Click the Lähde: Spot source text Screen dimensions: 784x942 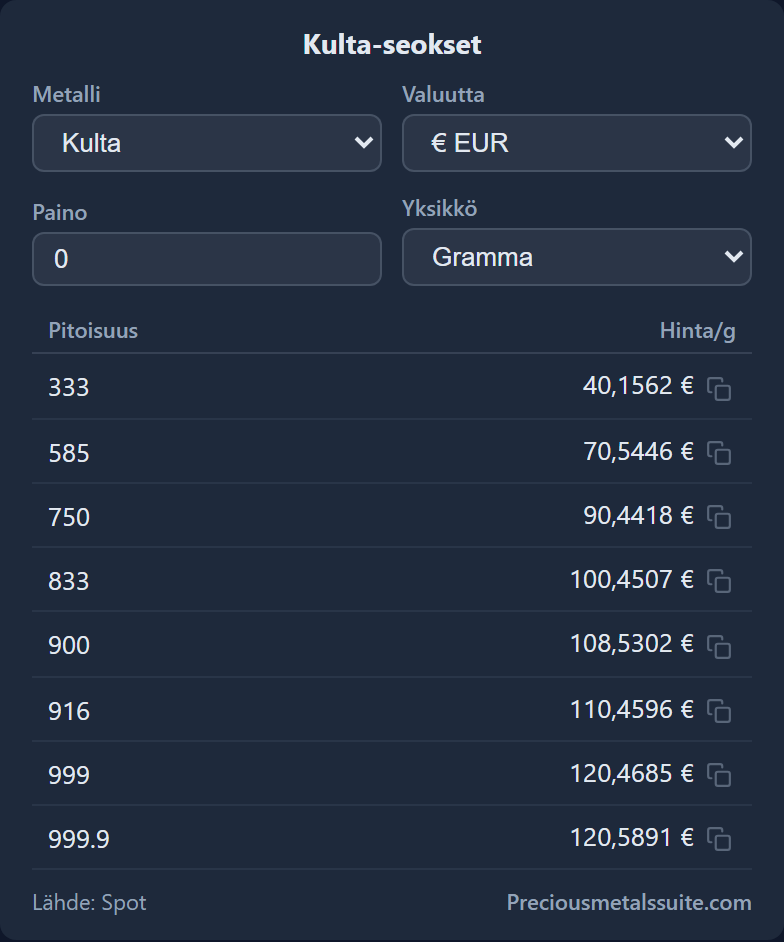pyautogui.click(x=90, y=902)
